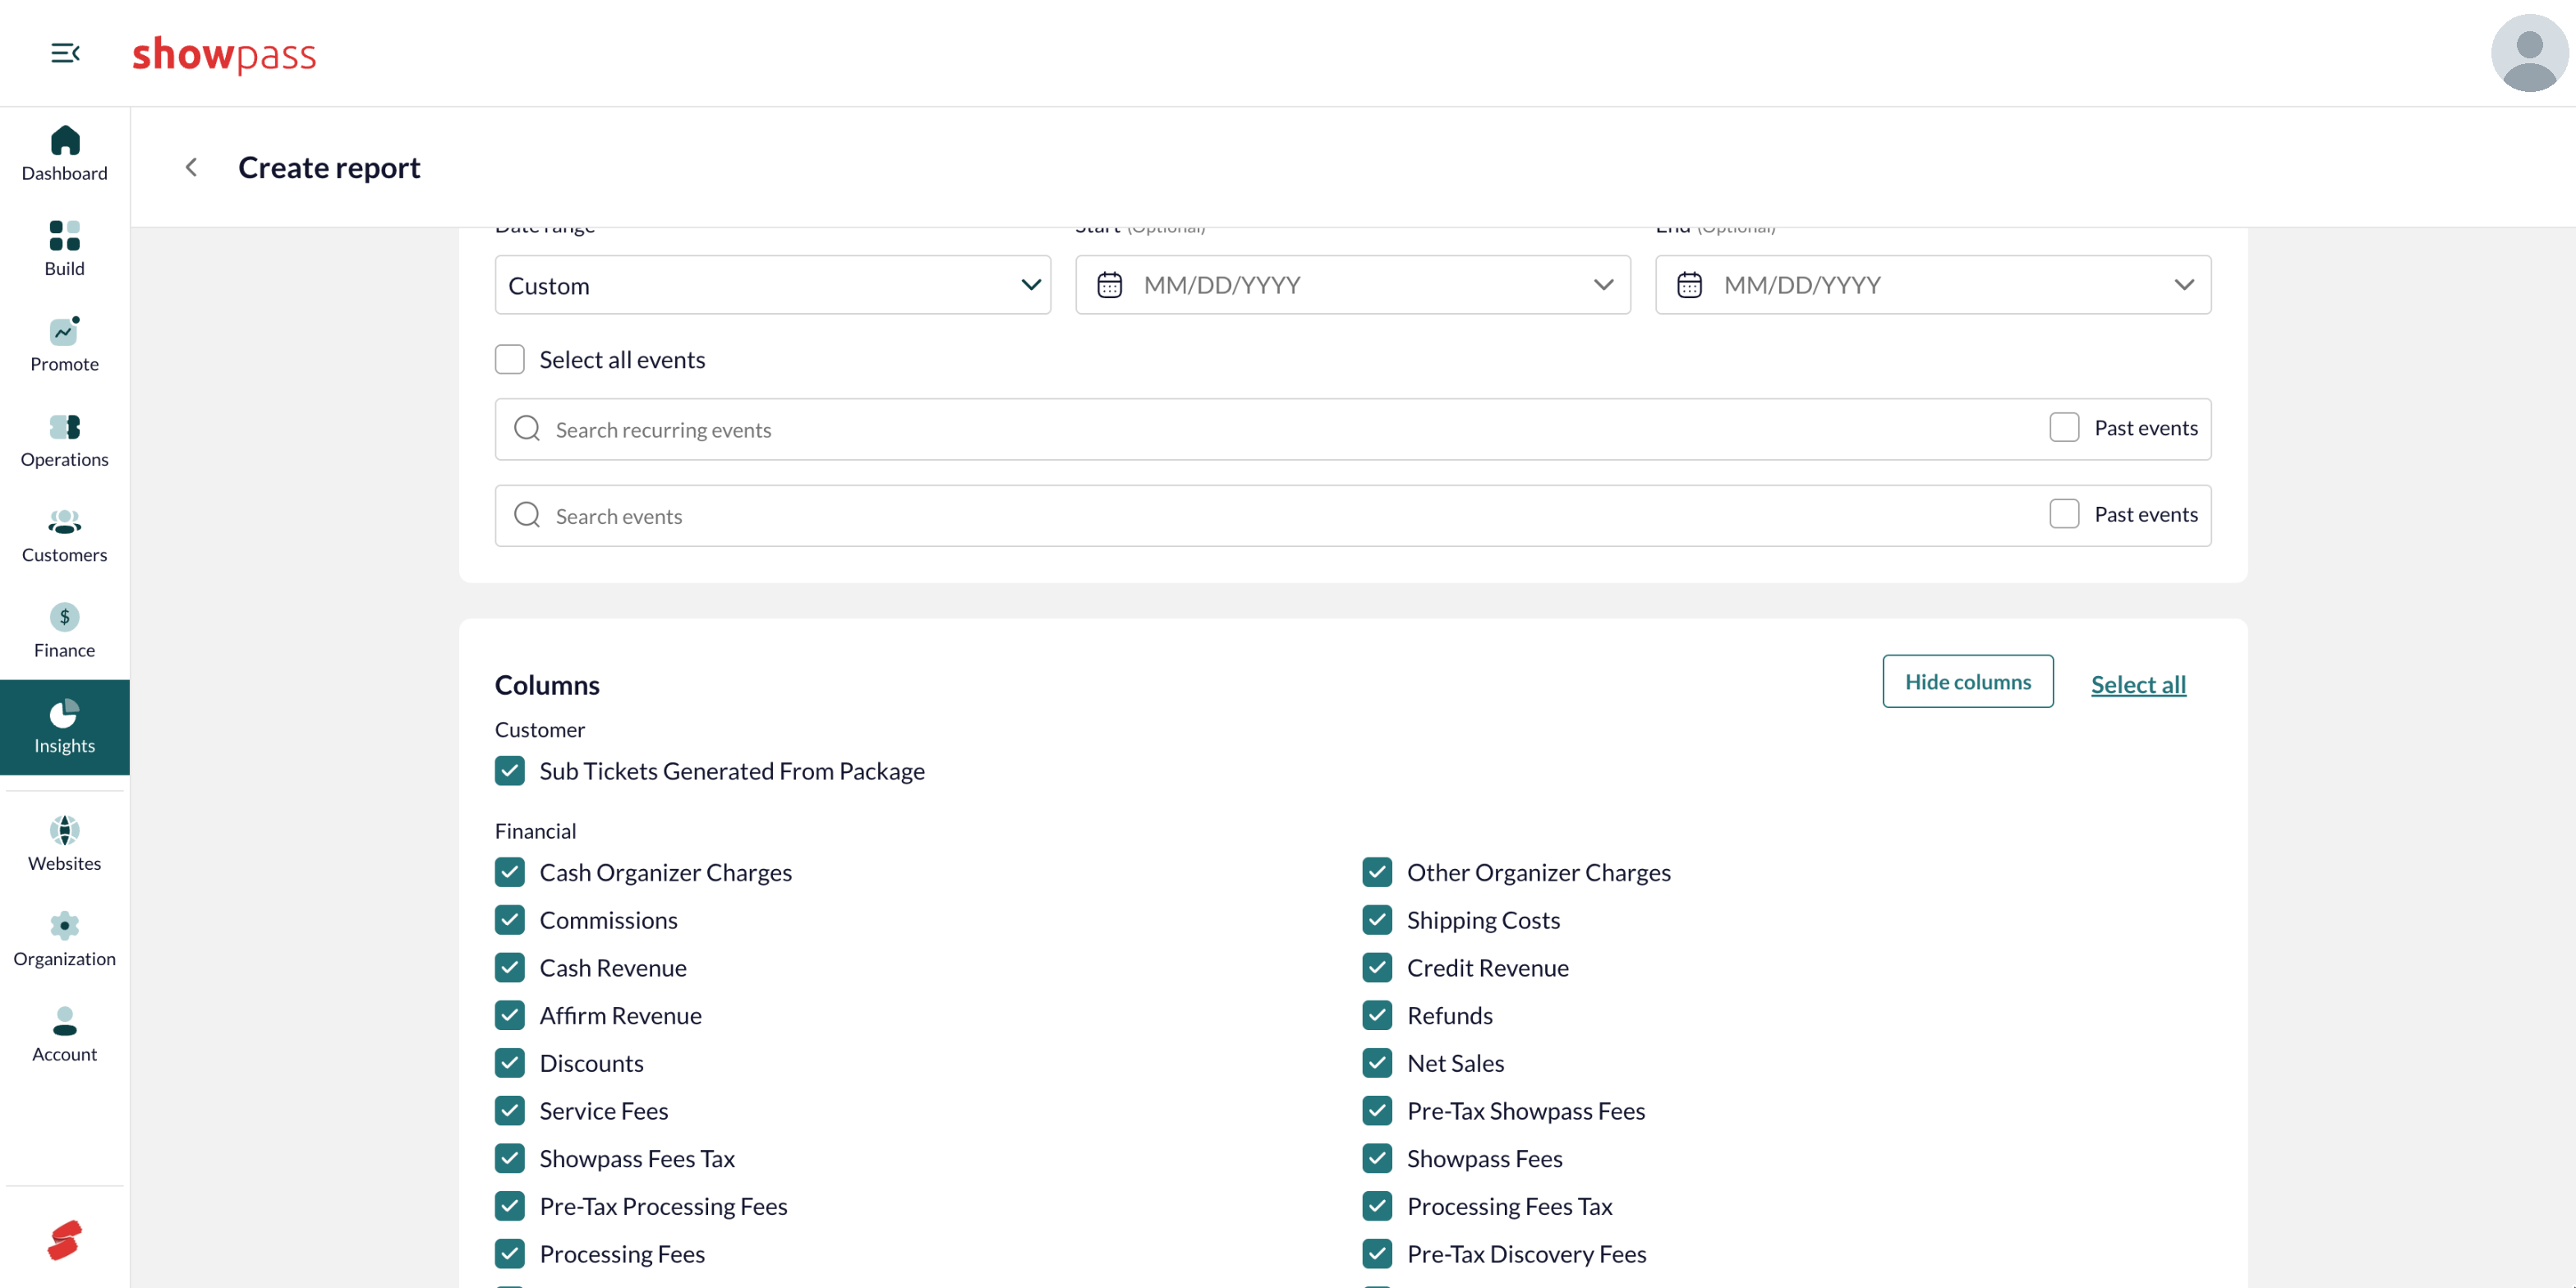Go back using the Create report arrow

(191, 167)
